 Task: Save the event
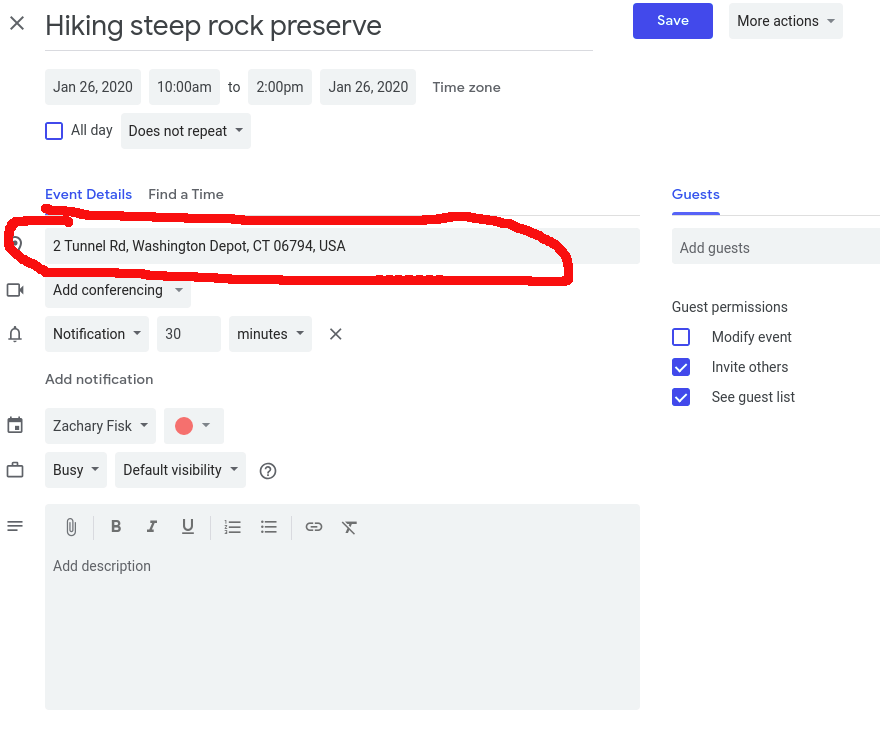[672, 21]
